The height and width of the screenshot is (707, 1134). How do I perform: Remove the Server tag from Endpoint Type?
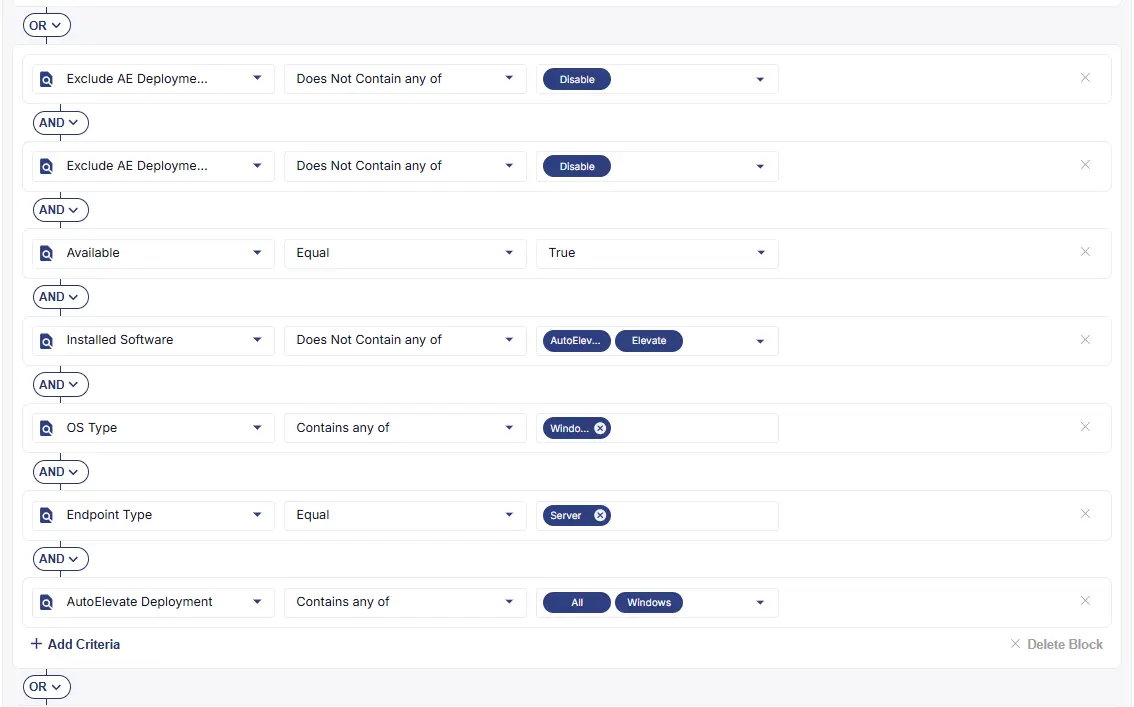point(600,515)
